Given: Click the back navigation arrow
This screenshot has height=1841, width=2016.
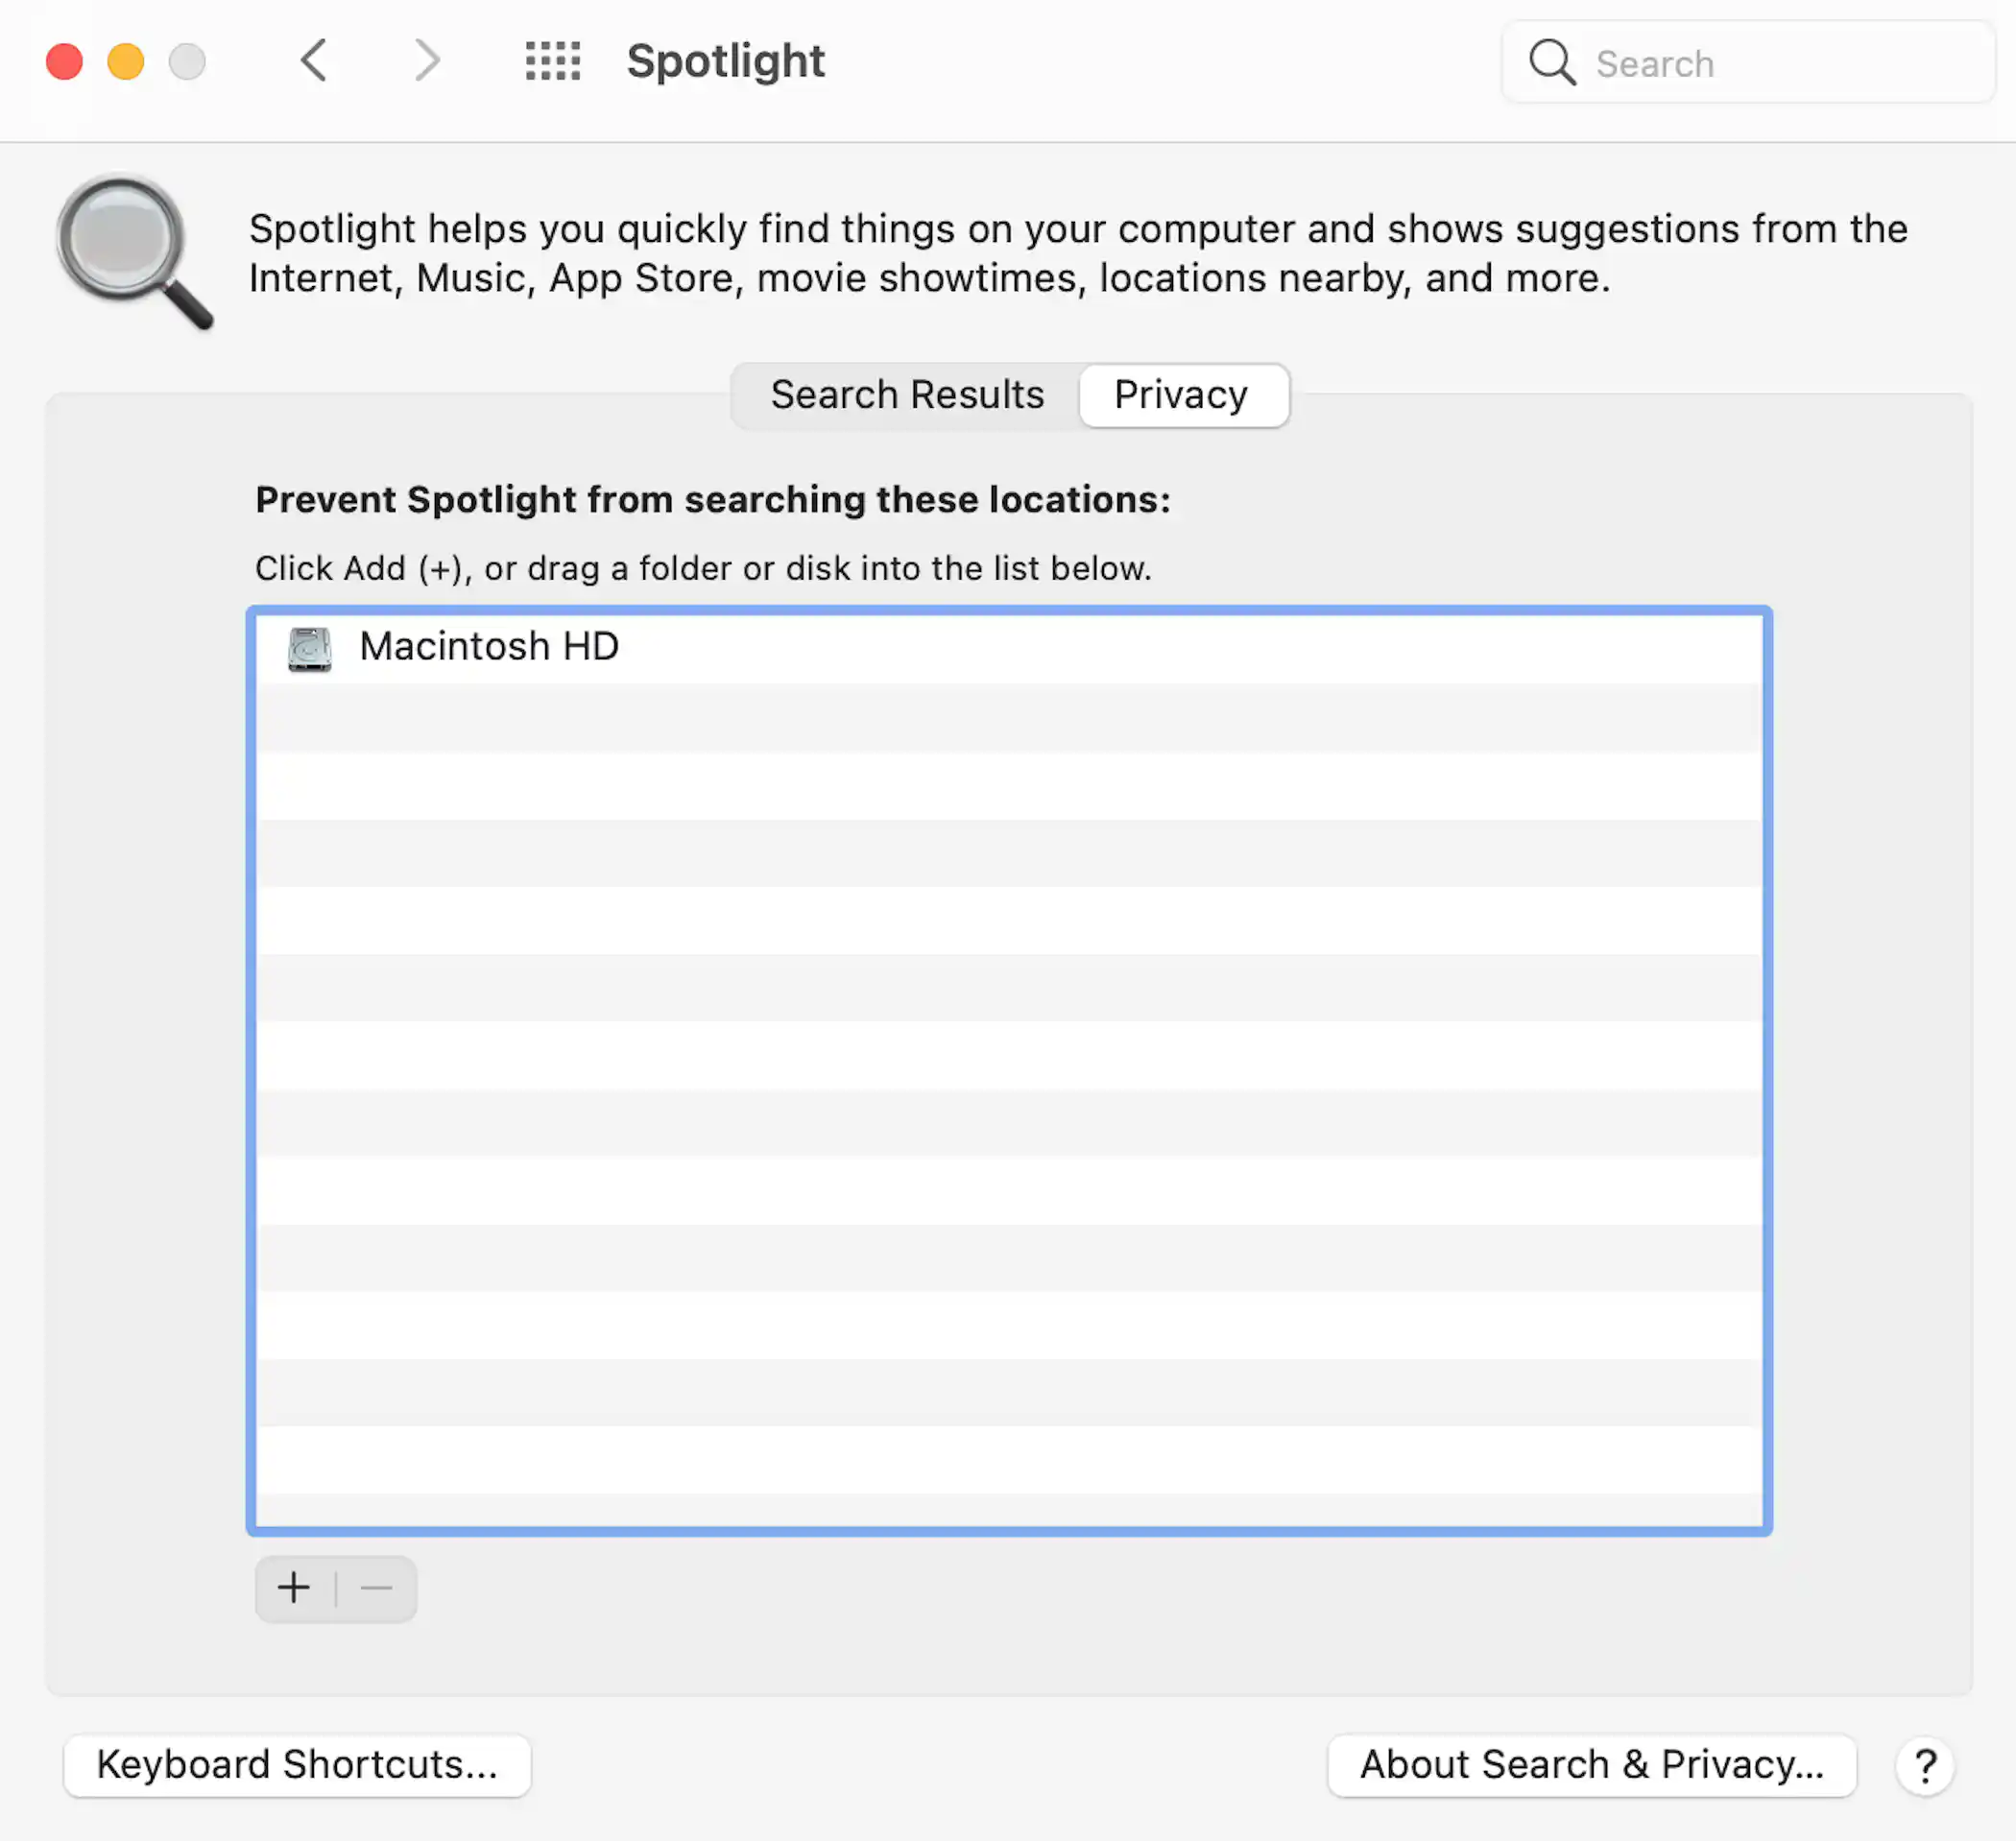Looking at the screenshot, I should point(313,60).
